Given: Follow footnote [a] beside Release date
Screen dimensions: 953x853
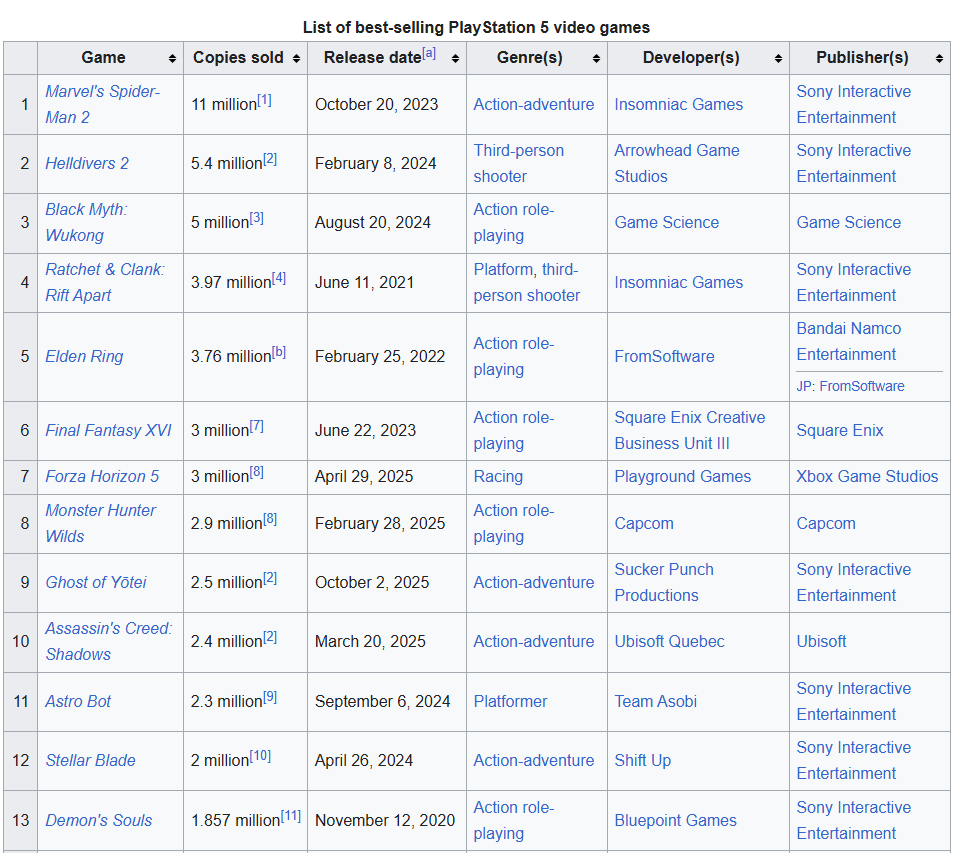Looking at the screenshot, I should 429,53.
